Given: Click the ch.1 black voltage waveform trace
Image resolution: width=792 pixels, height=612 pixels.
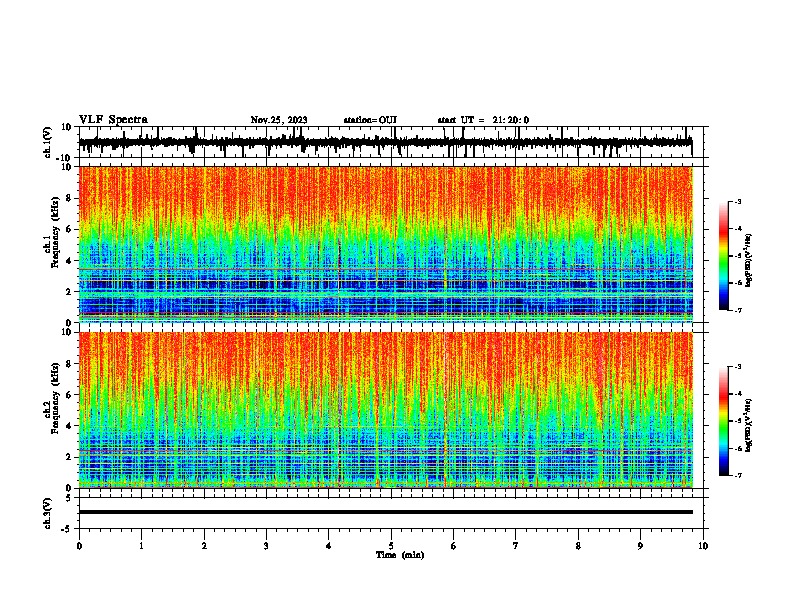Looking at the screenshot, I should (x=385, y=142).
